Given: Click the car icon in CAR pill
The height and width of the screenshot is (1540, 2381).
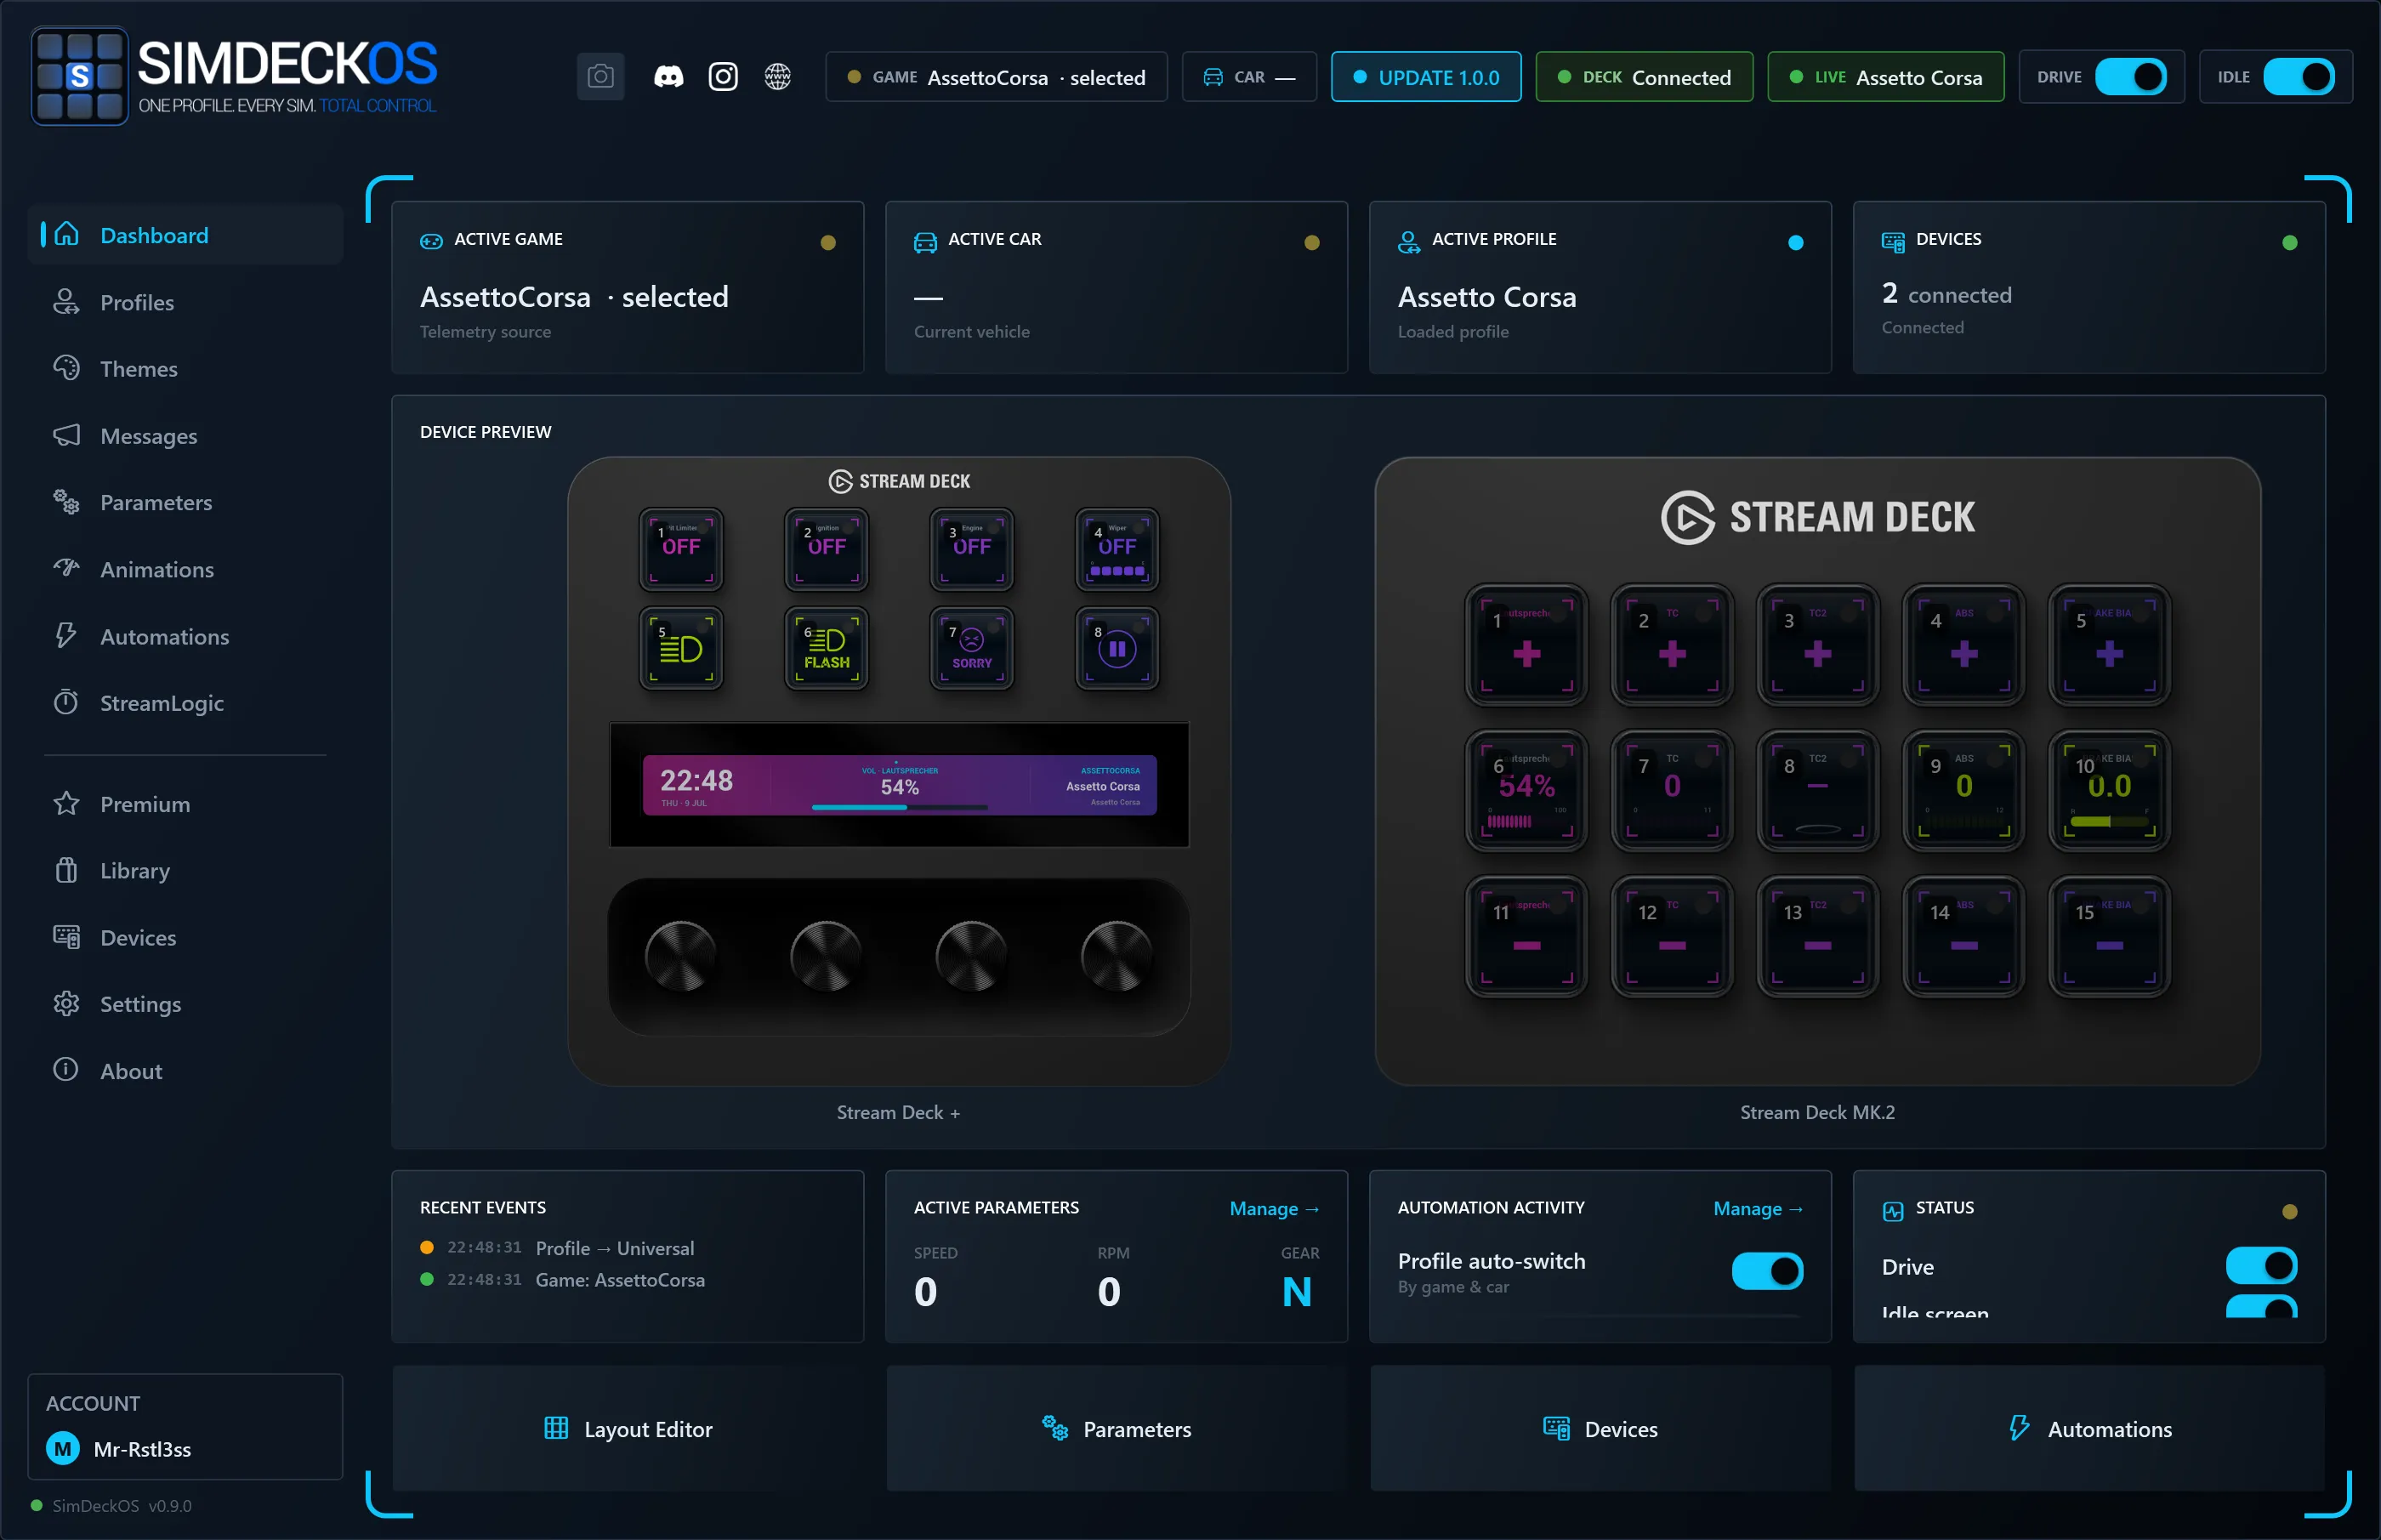Looking at the screenshot, I should click(x=1212, y=77).
